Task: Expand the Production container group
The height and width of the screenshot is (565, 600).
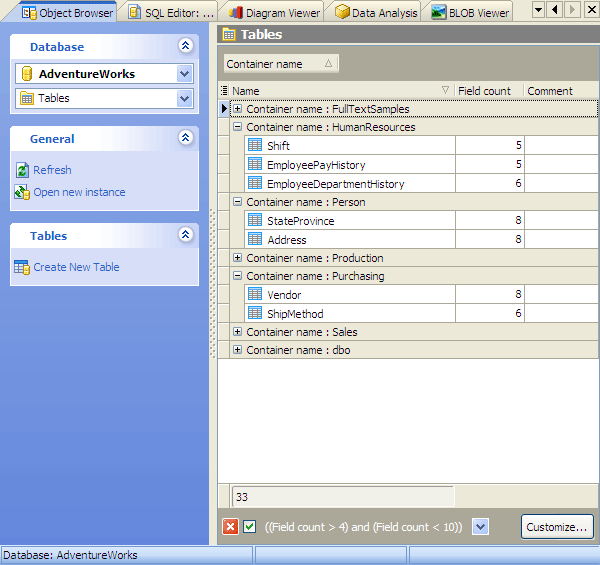Action: tap(238, 258)
